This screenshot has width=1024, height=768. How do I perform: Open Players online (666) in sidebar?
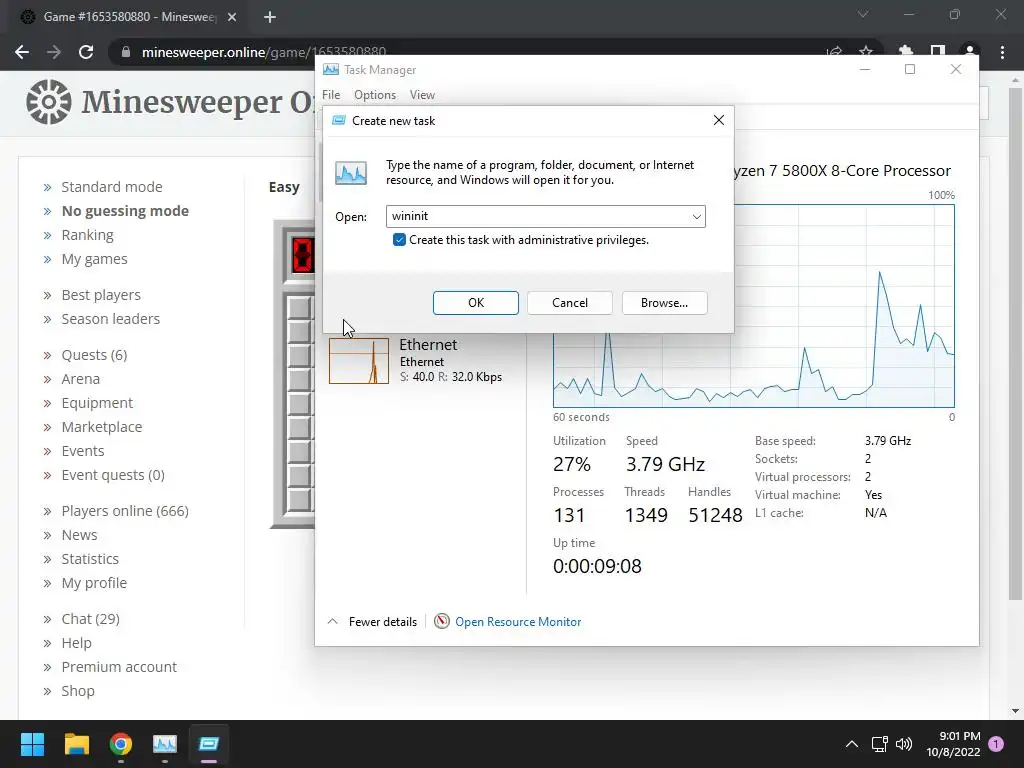coord(125,511)
